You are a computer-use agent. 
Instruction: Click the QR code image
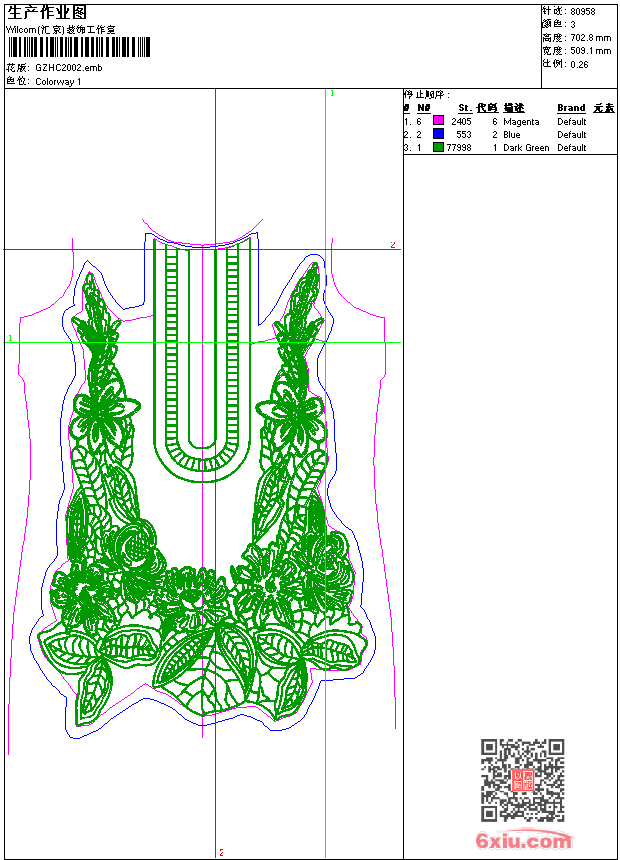pos(523,780)
